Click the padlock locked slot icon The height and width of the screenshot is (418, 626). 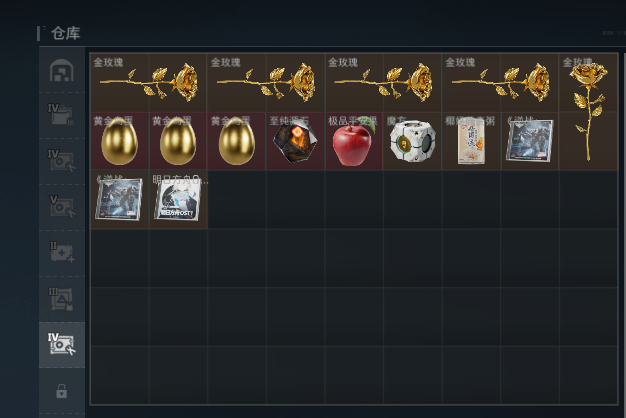click(61, 391)
